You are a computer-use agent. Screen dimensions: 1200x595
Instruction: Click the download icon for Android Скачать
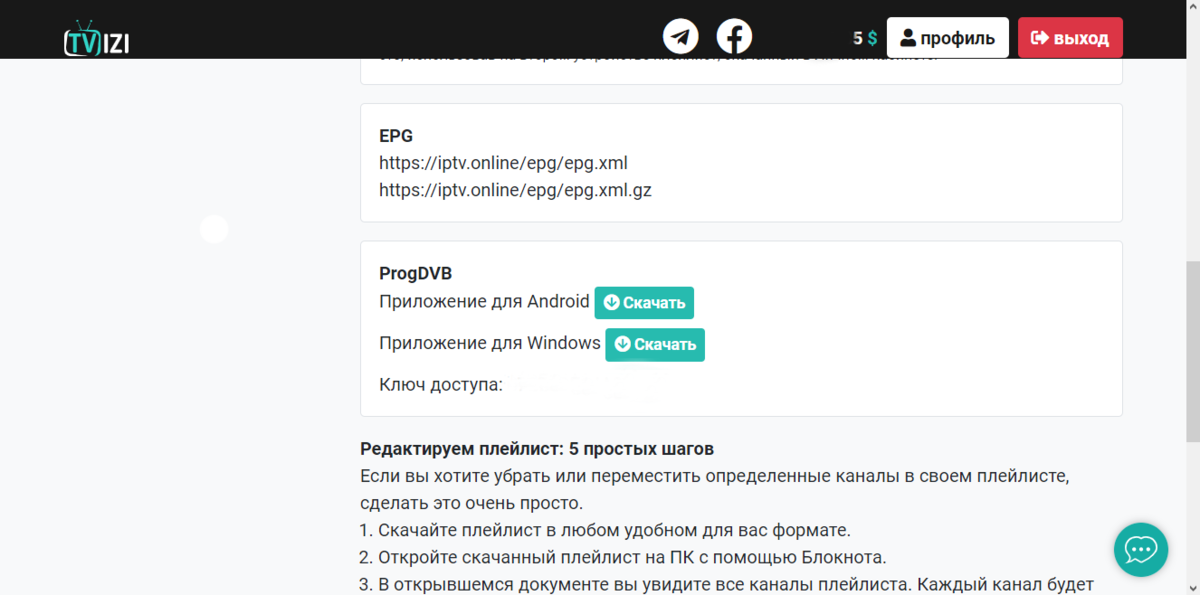point(612,302)
